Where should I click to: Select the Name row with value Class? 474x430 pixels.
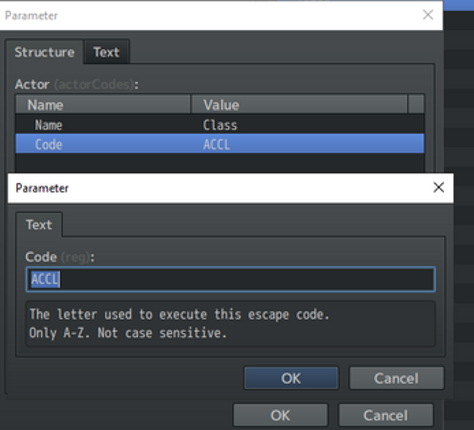(220, 125)
